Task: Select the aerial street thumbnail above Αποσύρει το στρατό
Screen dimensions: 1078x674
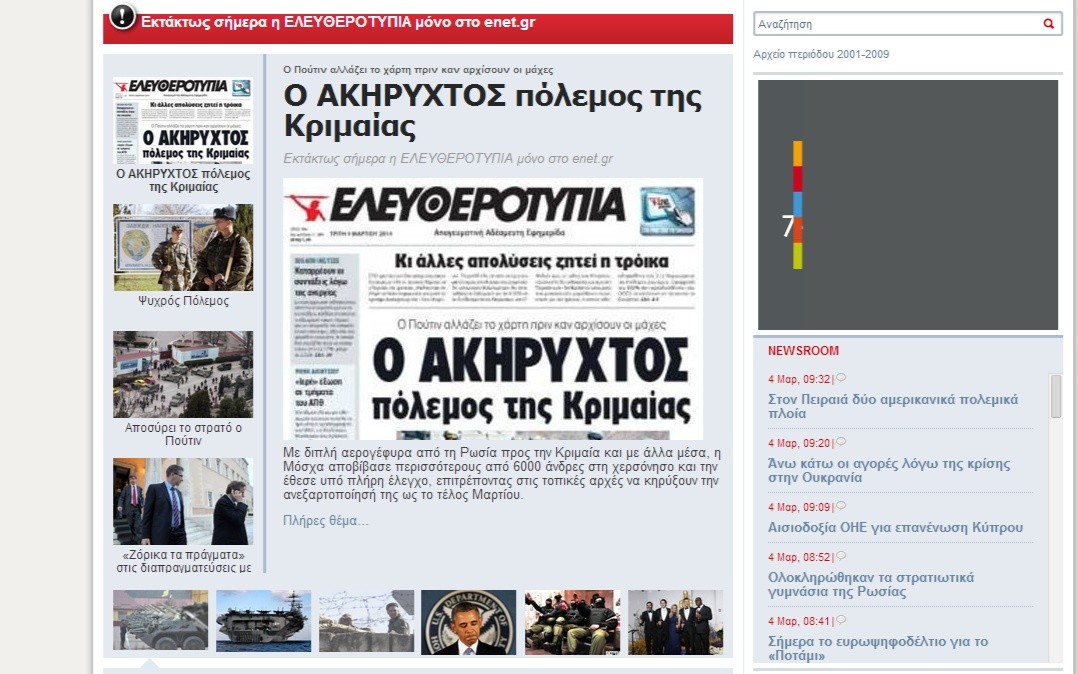Action: point(183,375)
